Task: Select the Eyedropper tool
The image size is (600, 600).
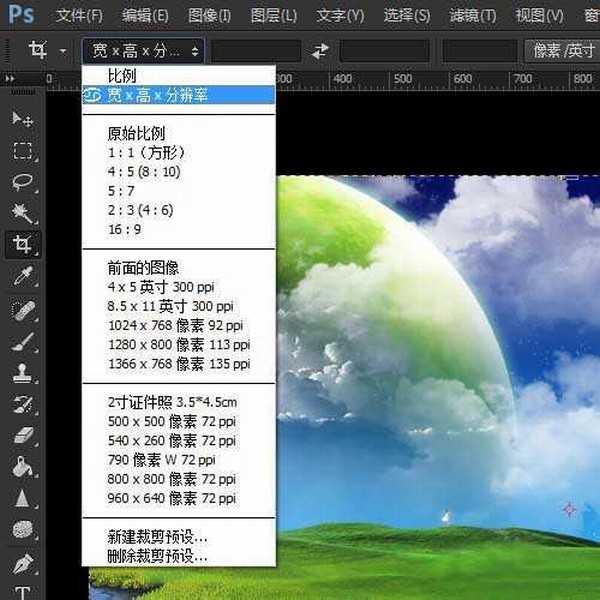Action: point(22,276)
